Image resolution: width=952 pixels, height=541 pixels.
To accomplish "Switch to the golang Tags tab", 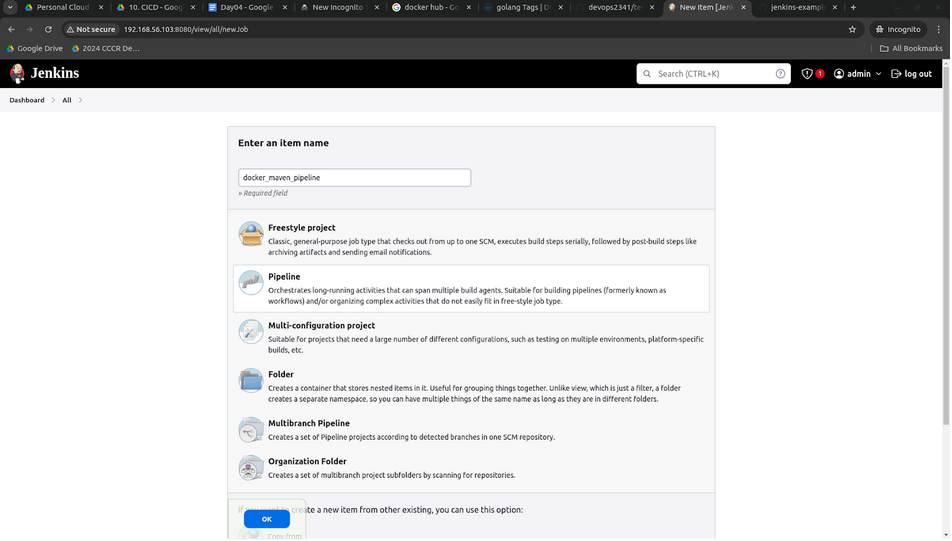I will click(x=522, y=7).
